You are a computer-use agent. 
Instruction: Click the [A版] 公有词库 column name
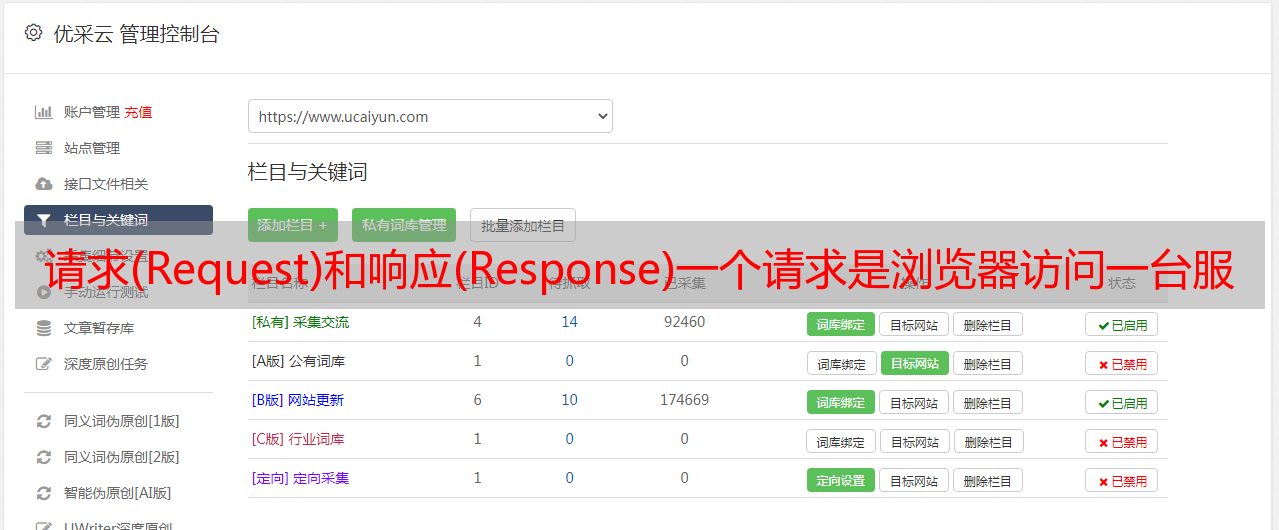tap(298, 361)
